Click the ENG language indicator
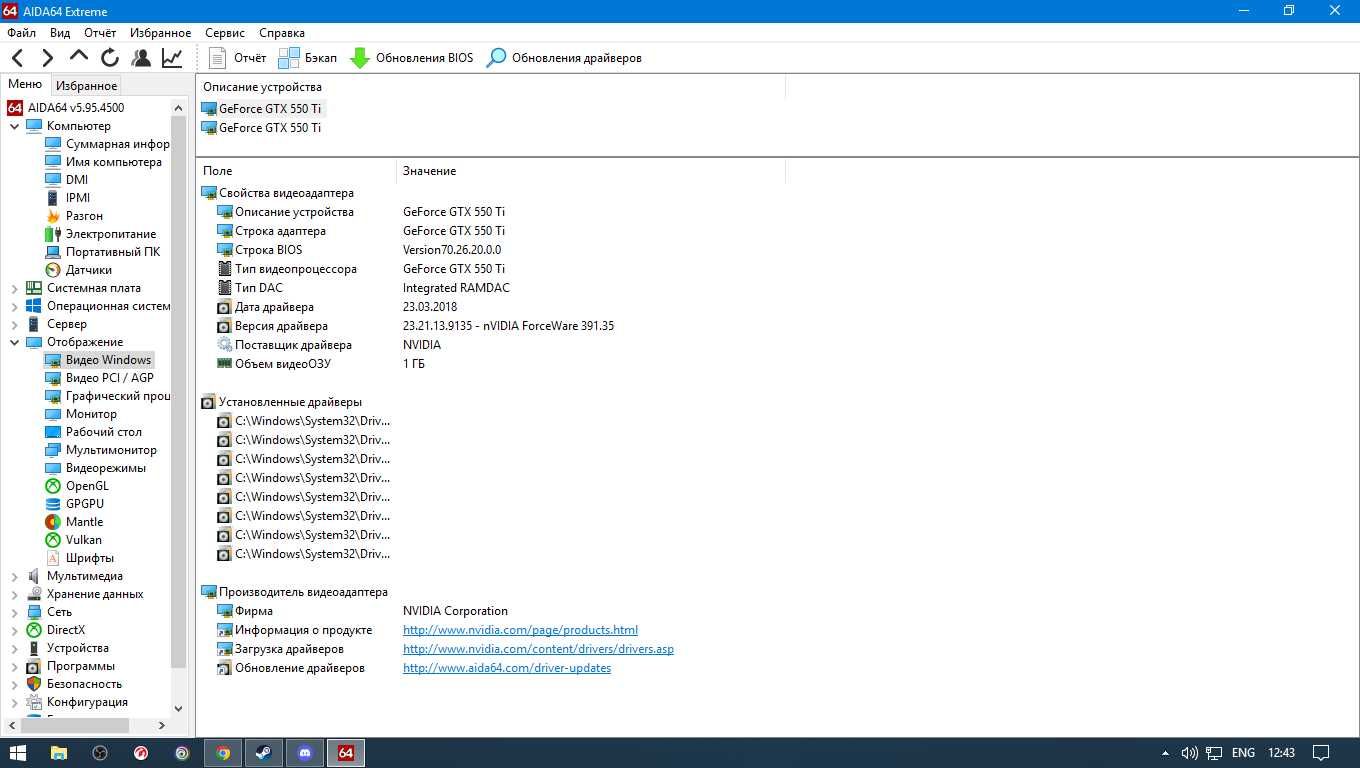The height and width of the screenshot is (768, 1360). 1243,753
